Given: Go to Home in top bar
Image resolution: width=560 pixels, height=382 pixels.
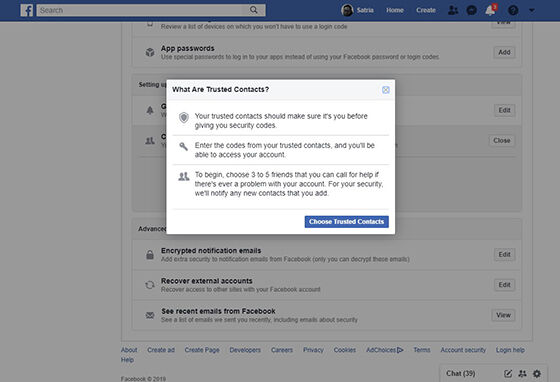Looking at the screenshot, I should coord(395,10).
